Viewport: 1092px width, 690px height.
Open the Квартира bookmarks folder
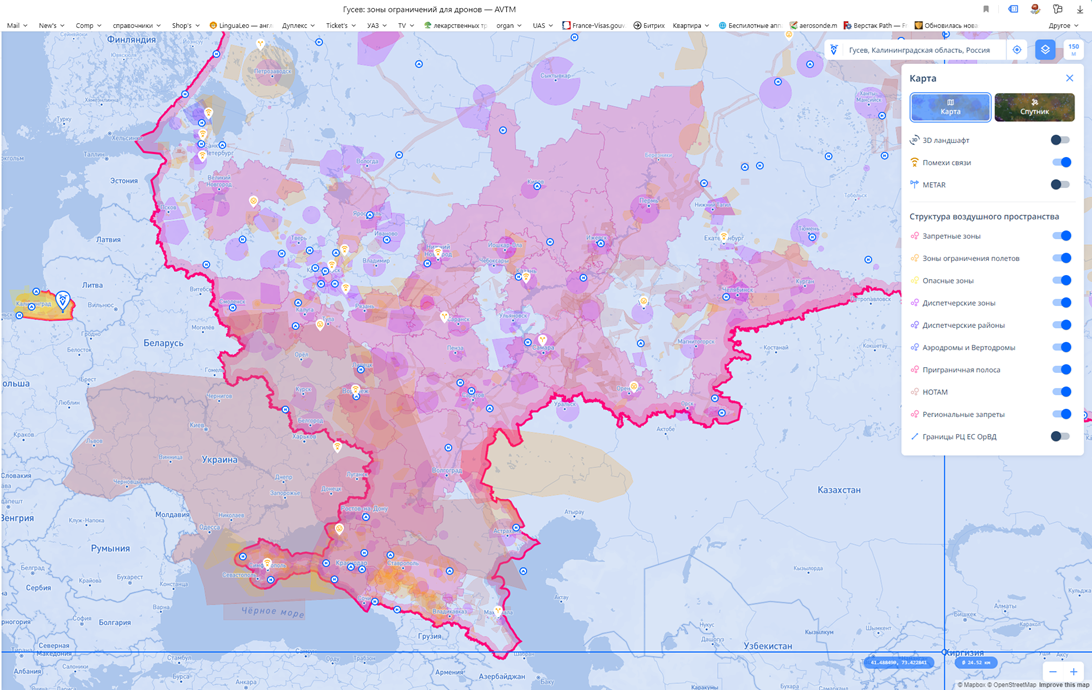[x=691, y=25]
